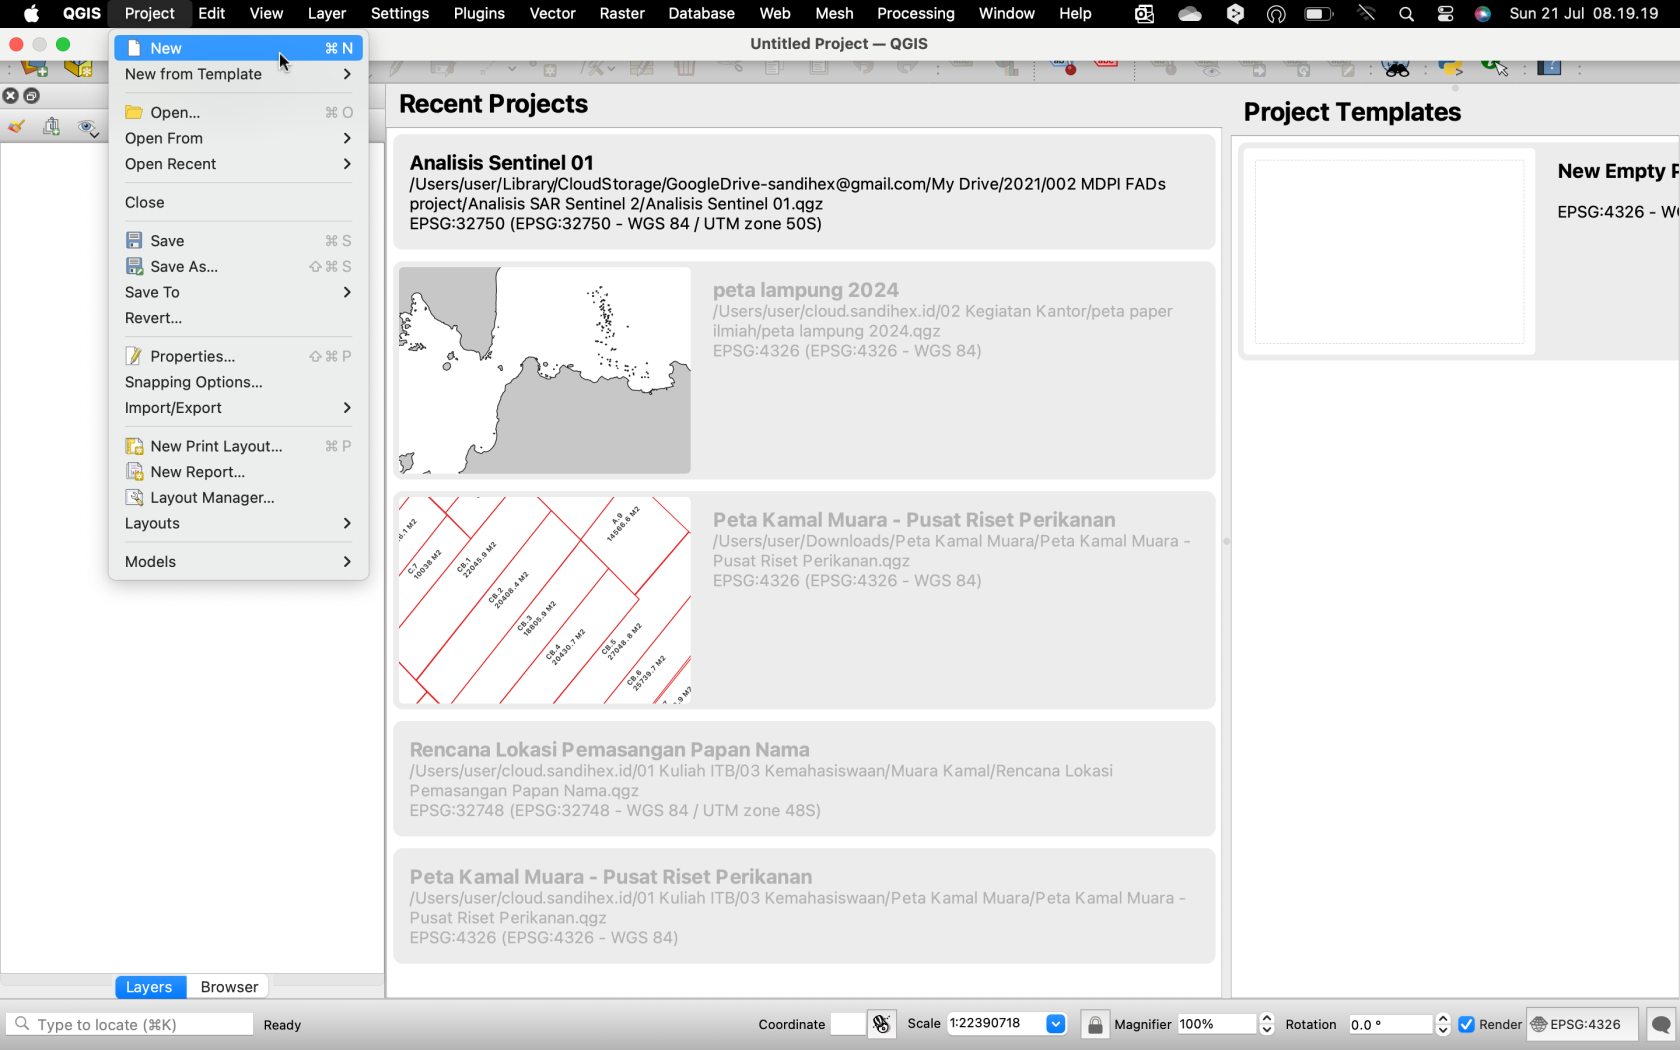Expand the Open Recent submenu
The width and height of the screenshot is (1680, 1050).
point(238,164)
